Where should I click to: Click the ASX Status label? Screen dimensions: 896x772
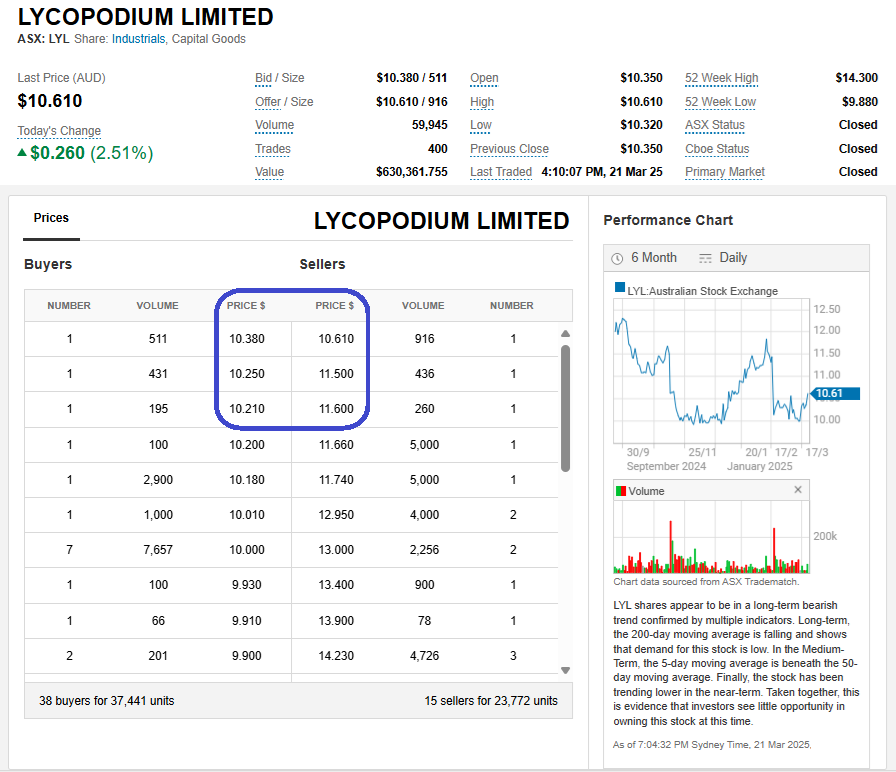pos(715,125)
